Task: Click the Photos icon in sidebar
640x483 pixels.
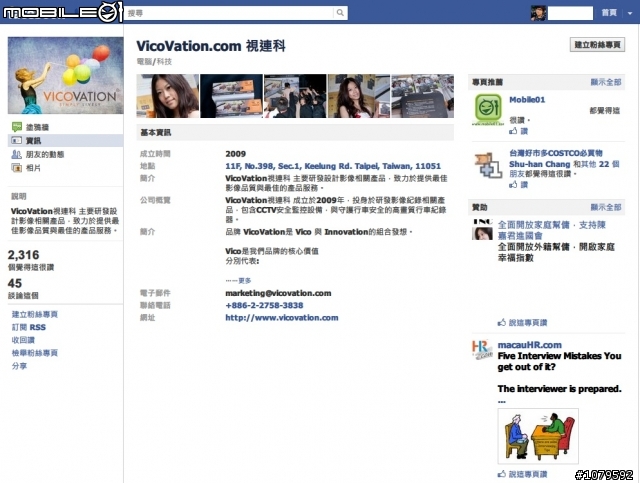Action: [17, 168]
